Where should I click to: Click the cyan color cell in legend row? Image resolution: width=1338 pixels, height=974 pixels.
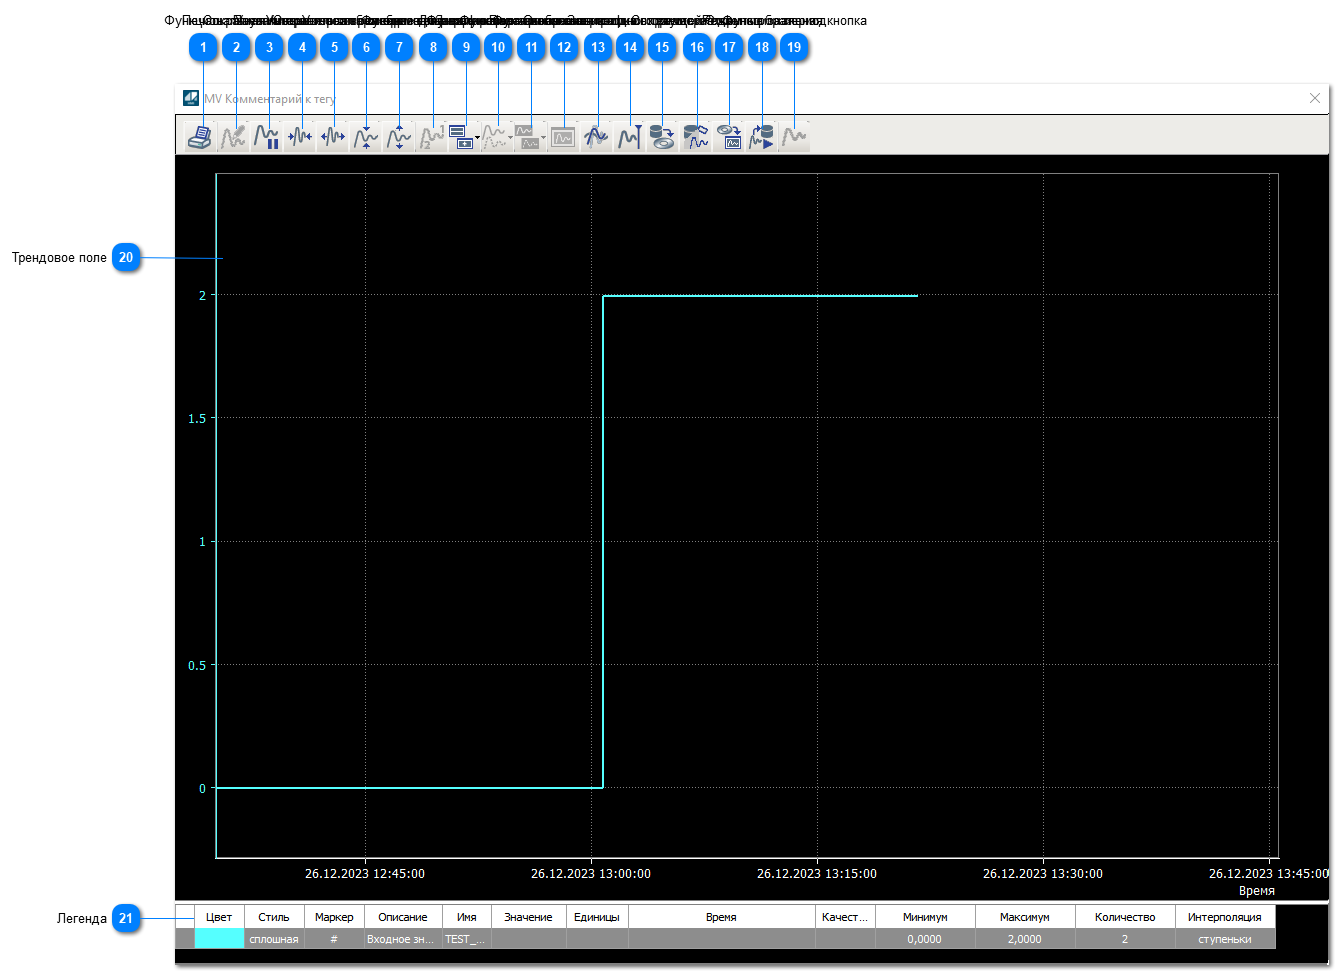[x=219, y=939]
